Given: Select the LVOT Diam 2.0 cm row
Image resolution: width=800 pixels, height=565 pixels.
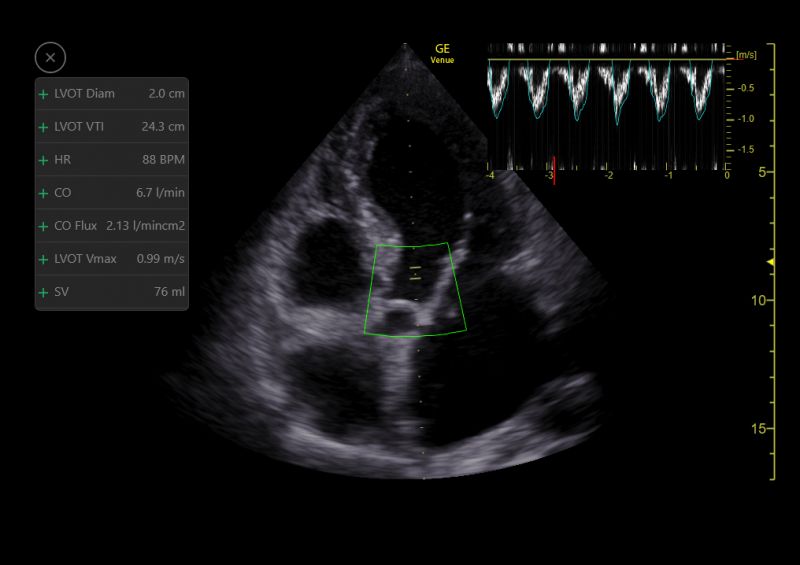Looking at the screenshot, I should pos(112,94).
